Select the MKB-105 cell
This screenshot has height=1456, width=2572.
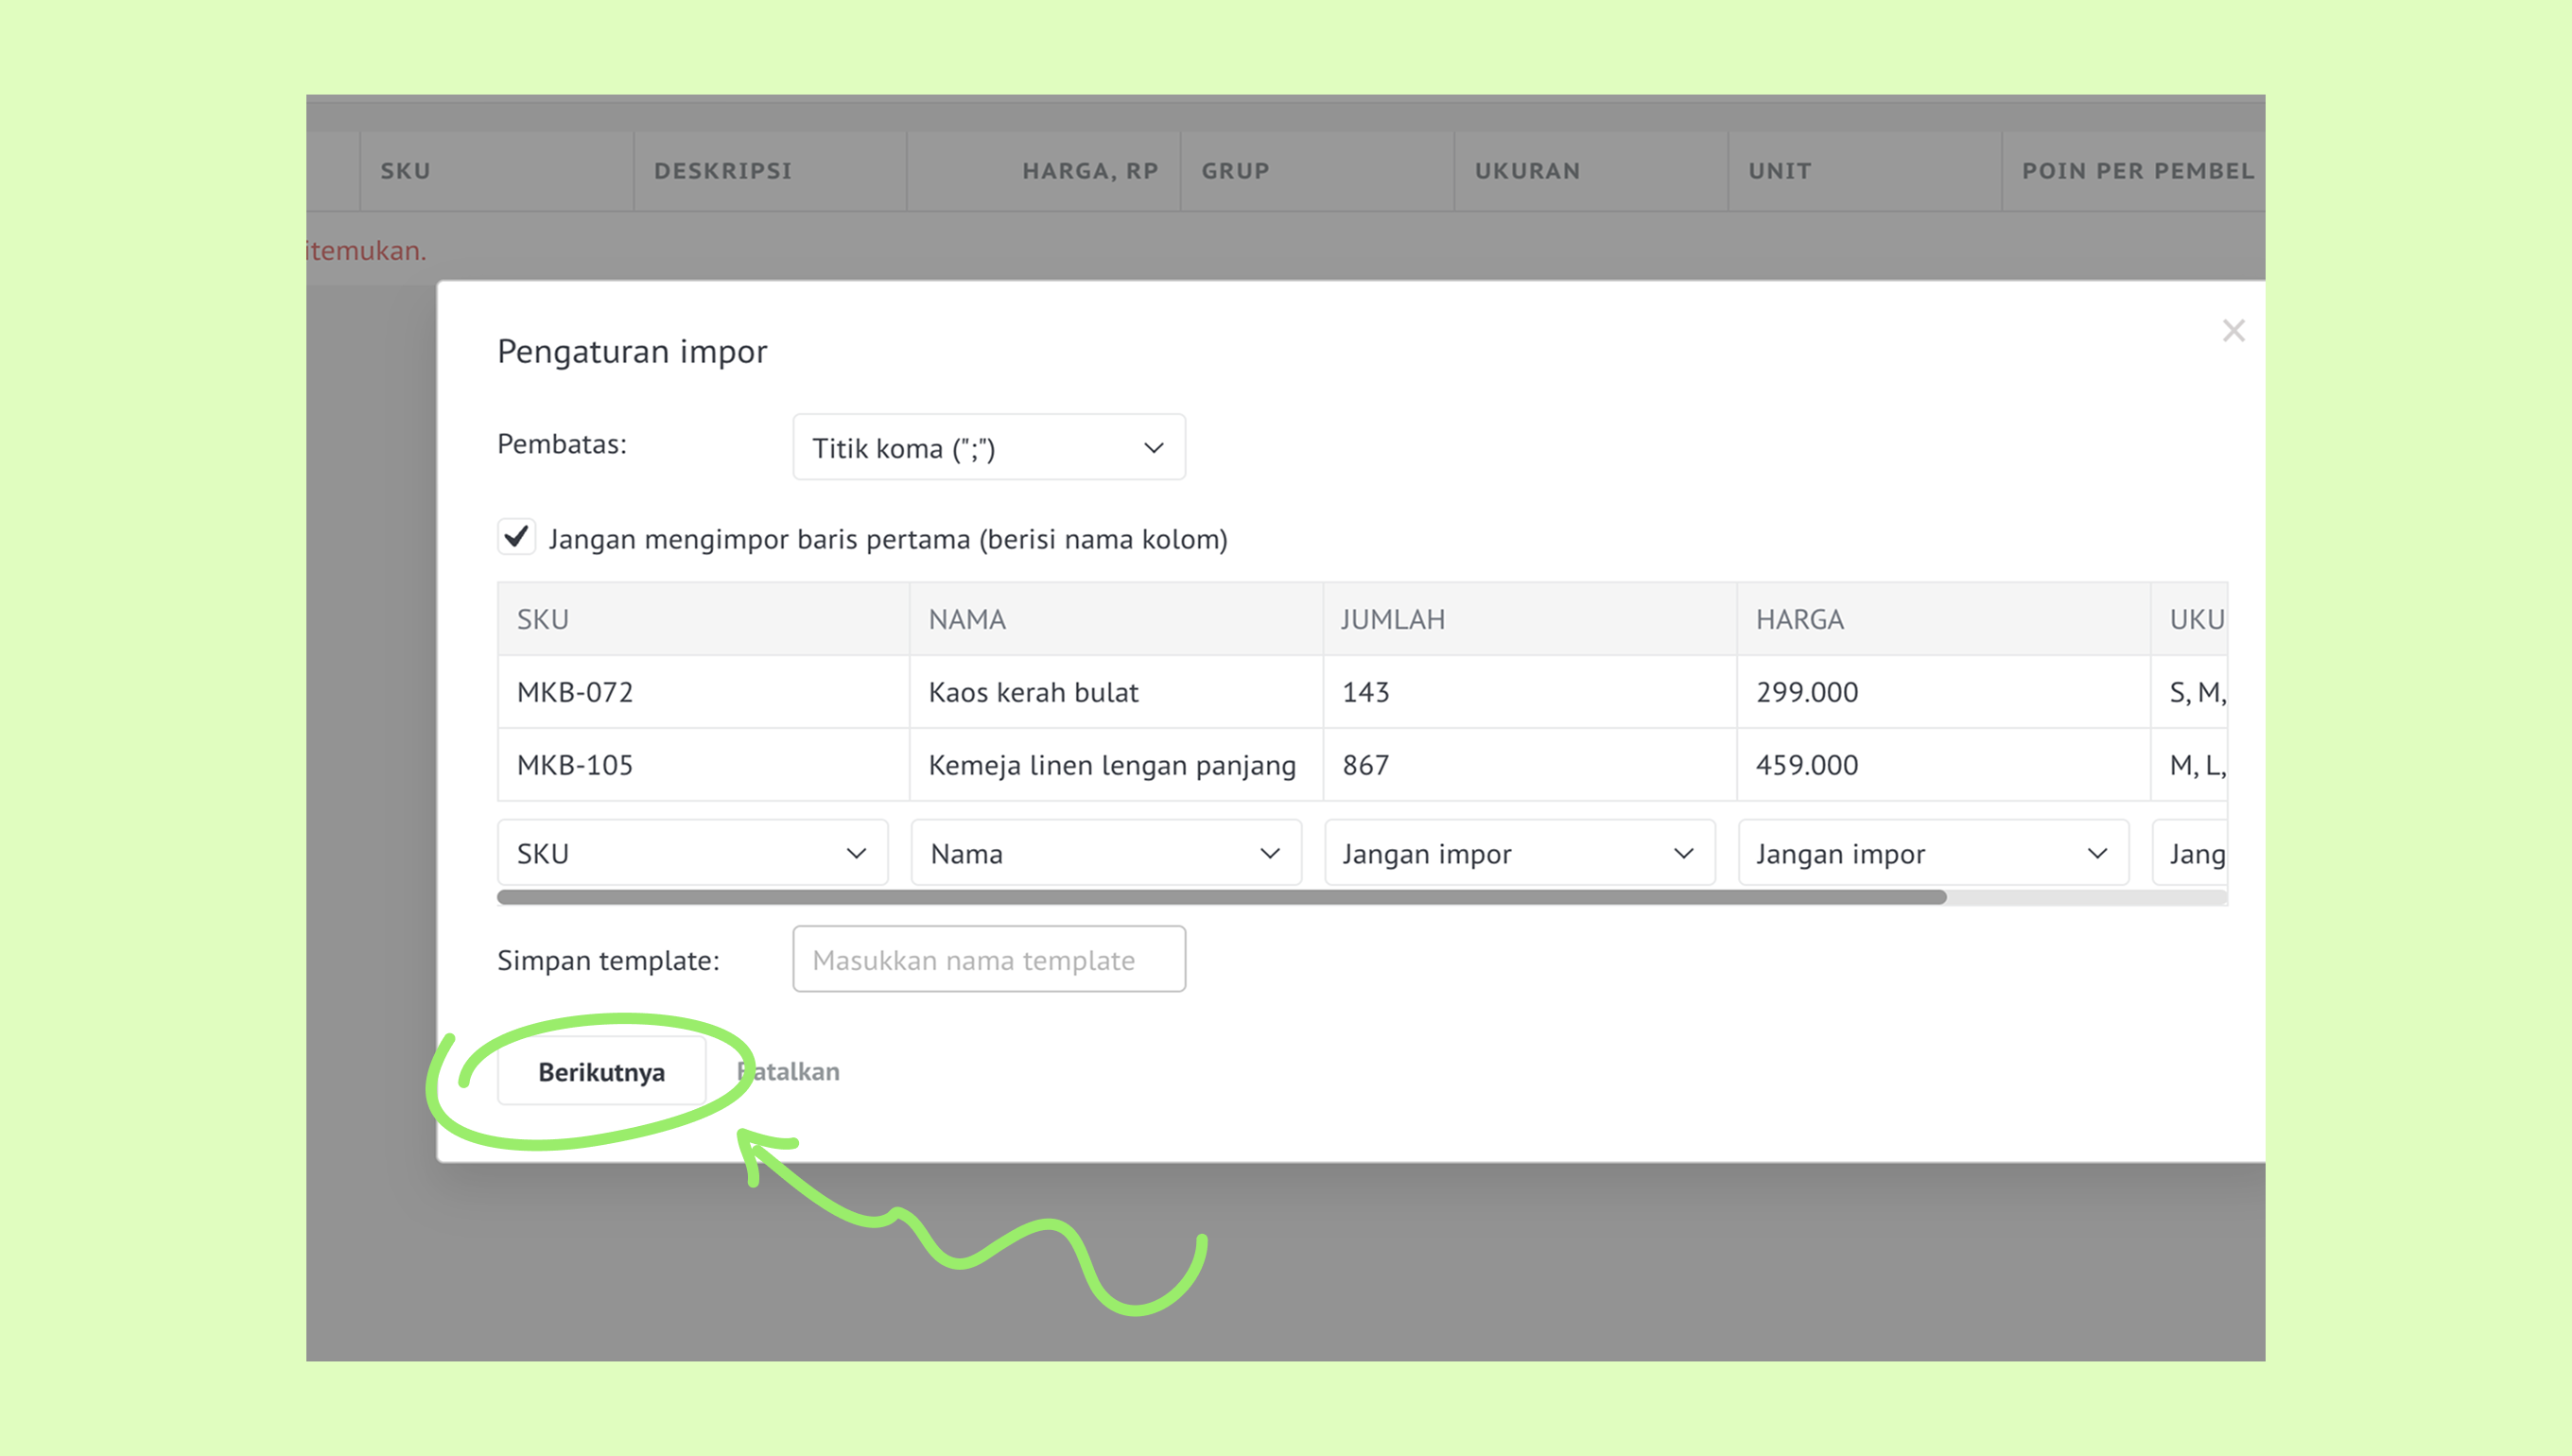click(x=703, y=765)
